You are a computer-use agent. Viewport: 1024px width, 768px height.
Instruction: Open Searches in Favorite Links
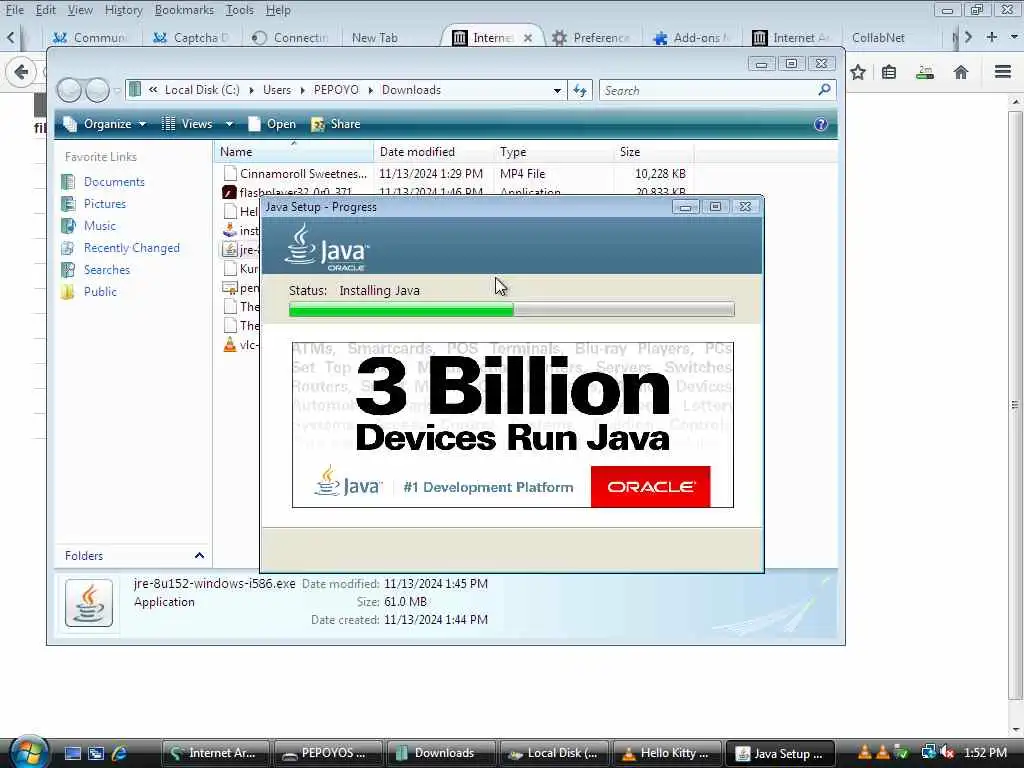tap(106, 270)
